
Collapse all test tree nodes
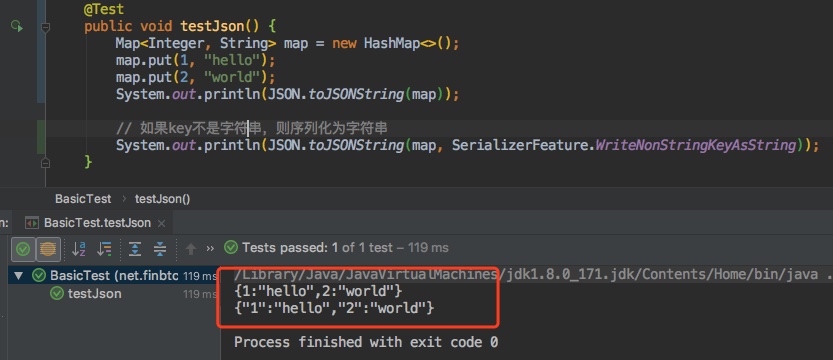coord(160,248)
